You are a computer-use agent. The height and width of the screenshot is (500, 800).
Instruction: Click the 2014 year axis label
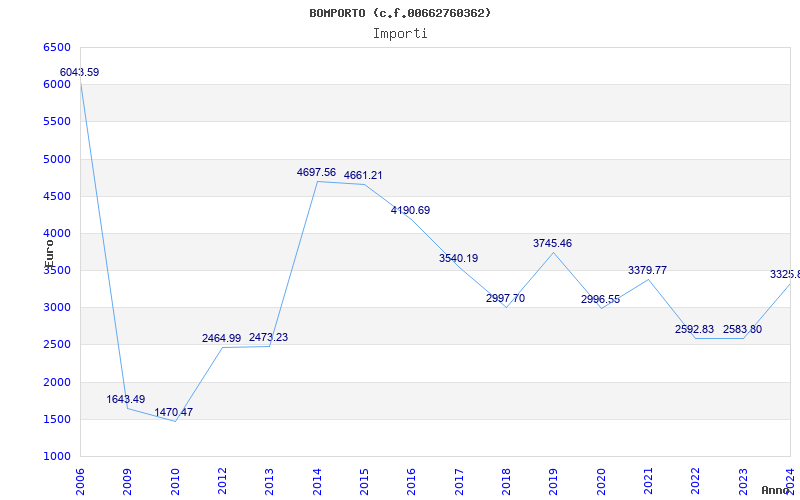click(317, 477)
